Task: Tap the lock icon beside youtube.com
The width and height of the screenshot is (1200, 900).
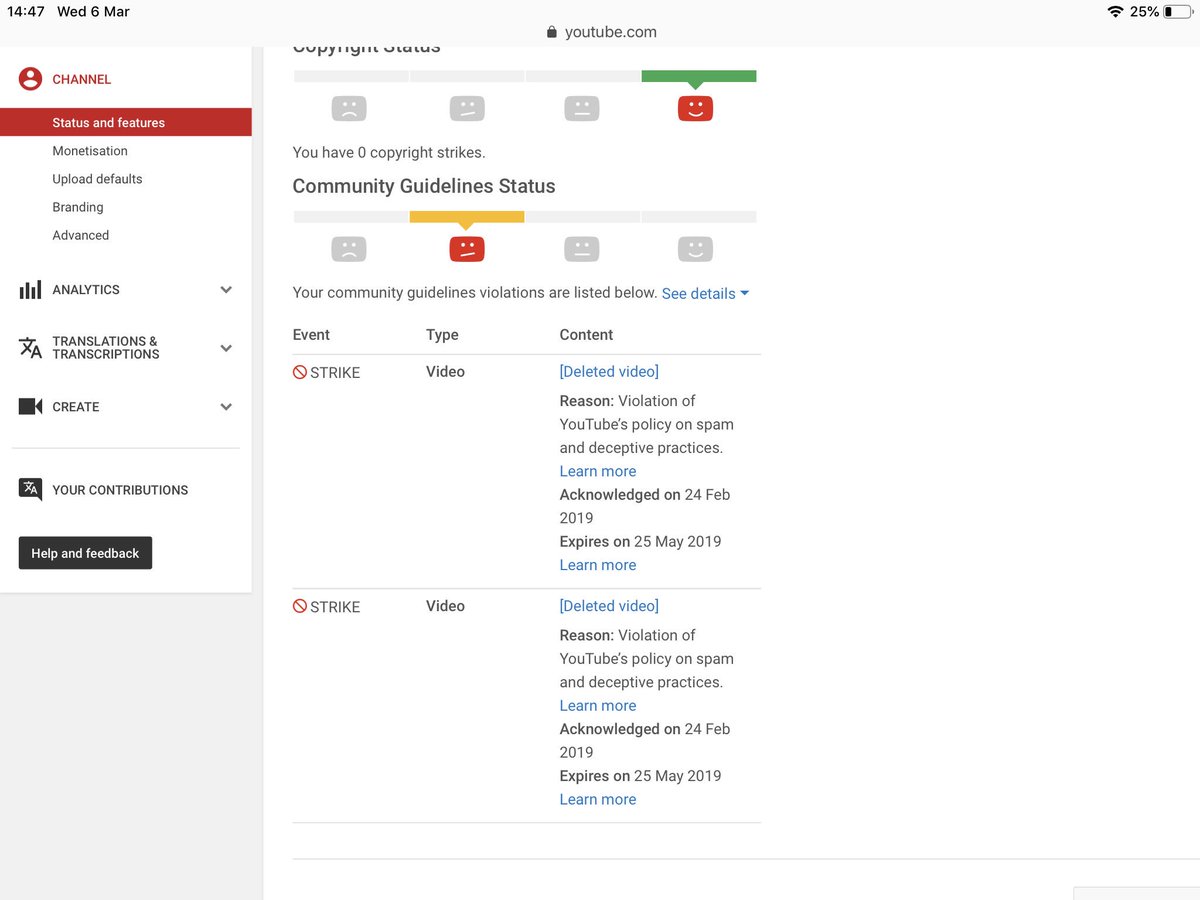Action: pos(551,32)
